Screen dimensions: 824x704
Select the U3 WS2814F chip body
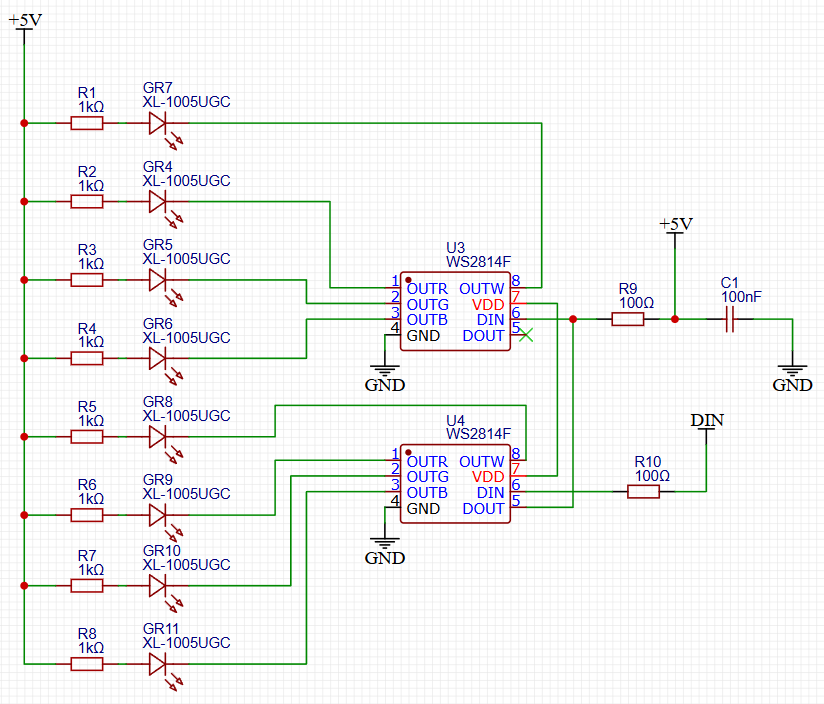455,312
